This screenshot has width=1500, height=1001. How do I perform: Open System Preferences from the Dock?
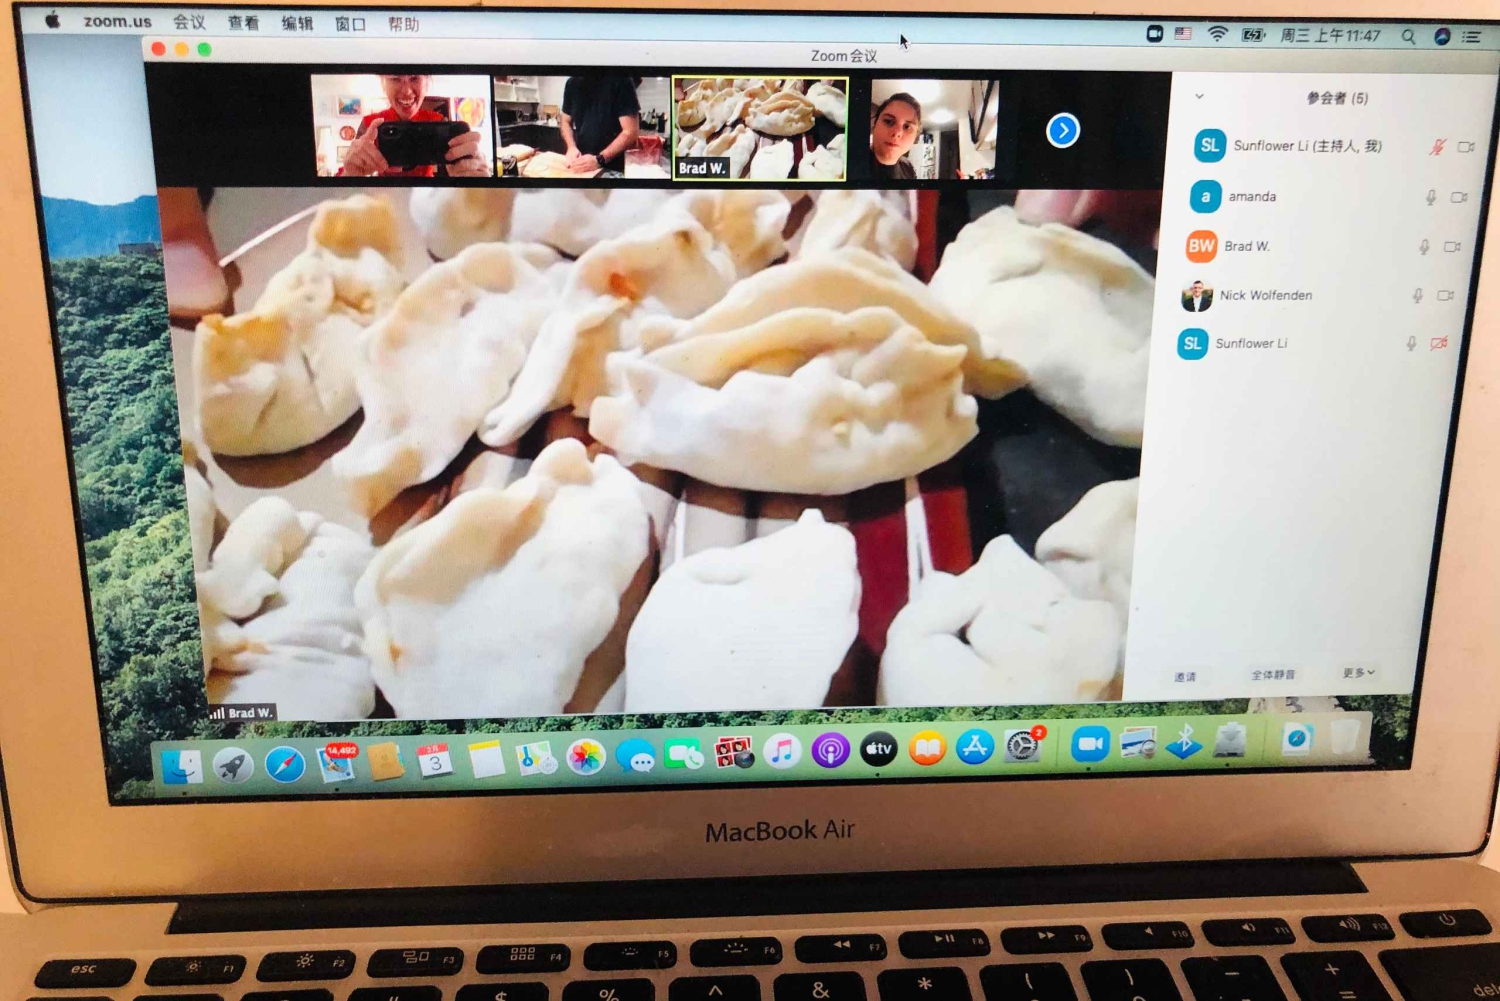[1022, 746]
